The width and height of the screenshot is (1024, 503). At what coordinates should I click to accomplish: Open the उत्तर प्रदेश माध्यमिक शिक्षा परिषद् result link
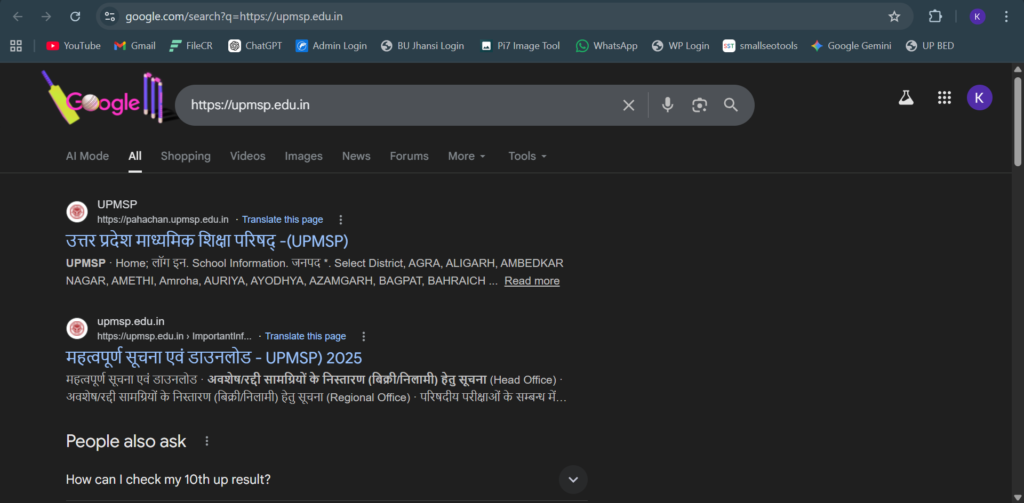[207, 241]
